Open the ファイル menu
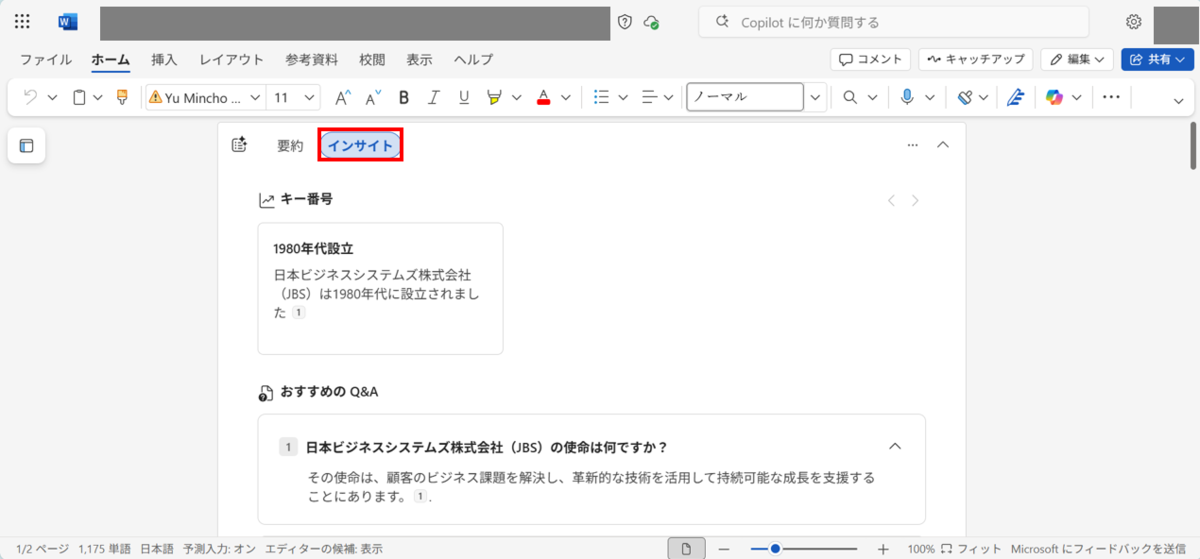 tap(46, 60)
